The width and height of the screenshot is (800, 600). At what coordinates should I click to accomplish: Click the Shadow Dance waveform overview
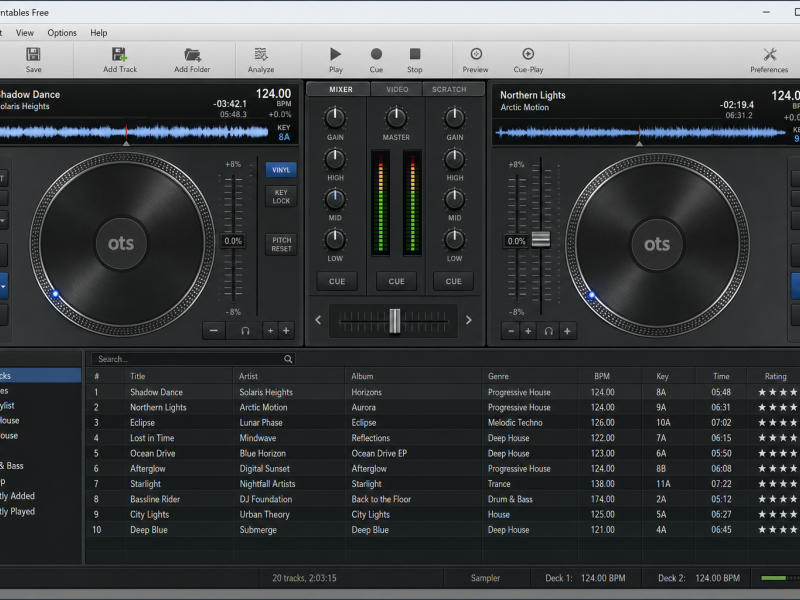pyautogui.click(x=134, y=133)
